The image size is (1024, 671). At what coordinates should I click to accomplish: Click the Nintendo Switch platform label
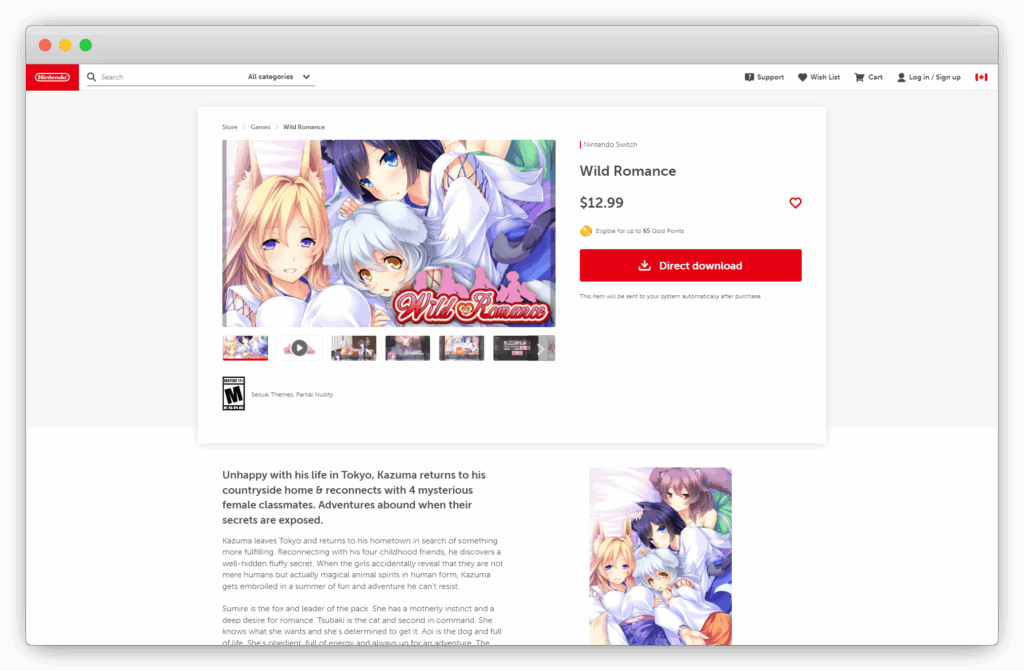610,144
